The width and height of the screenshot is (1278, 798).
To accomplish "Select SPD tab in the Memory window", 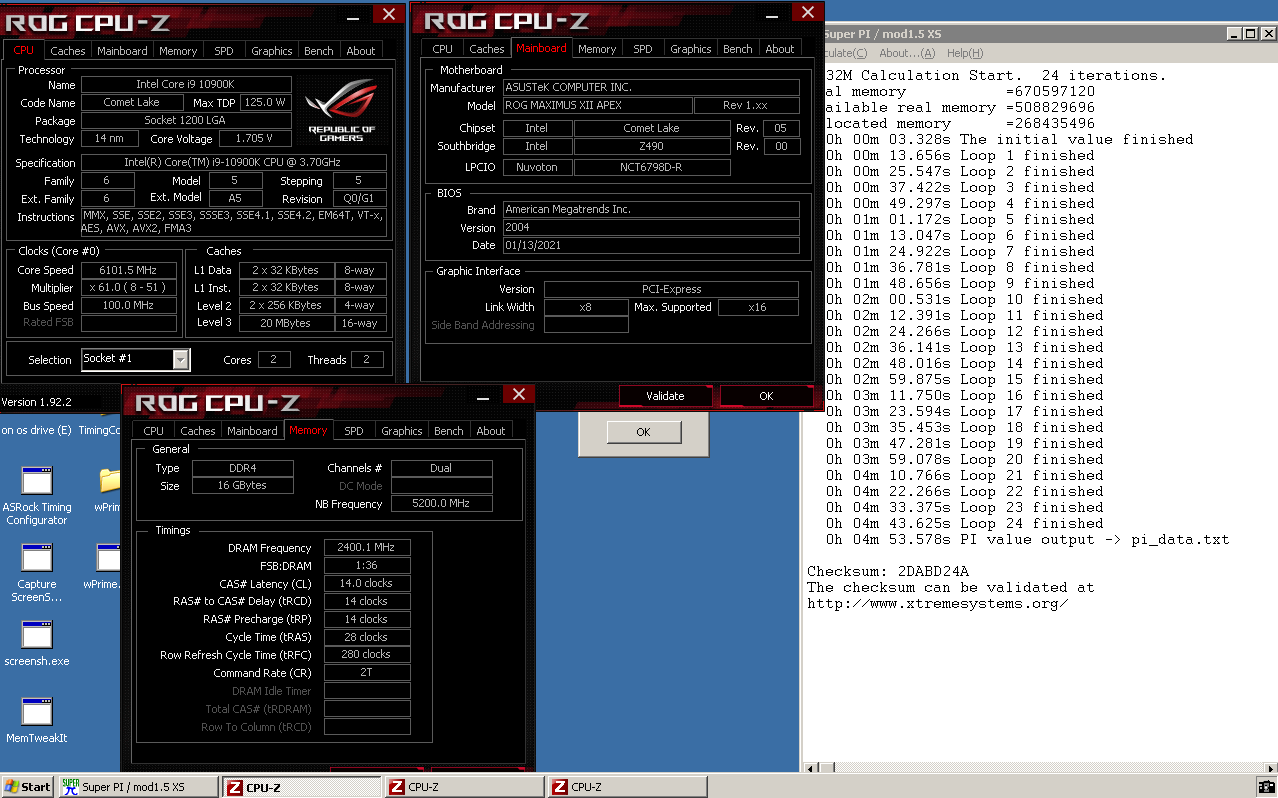I will 354,431.
